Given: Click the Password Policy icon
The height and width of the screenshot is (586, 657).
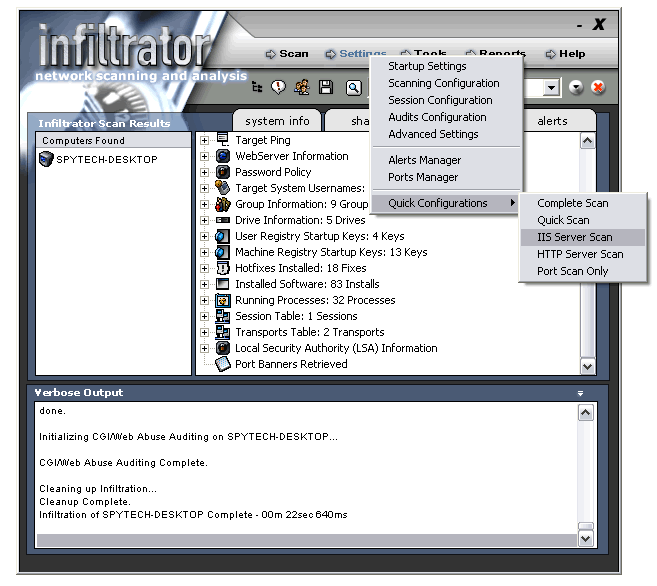Looking at the screenshot, I should 223,172.
